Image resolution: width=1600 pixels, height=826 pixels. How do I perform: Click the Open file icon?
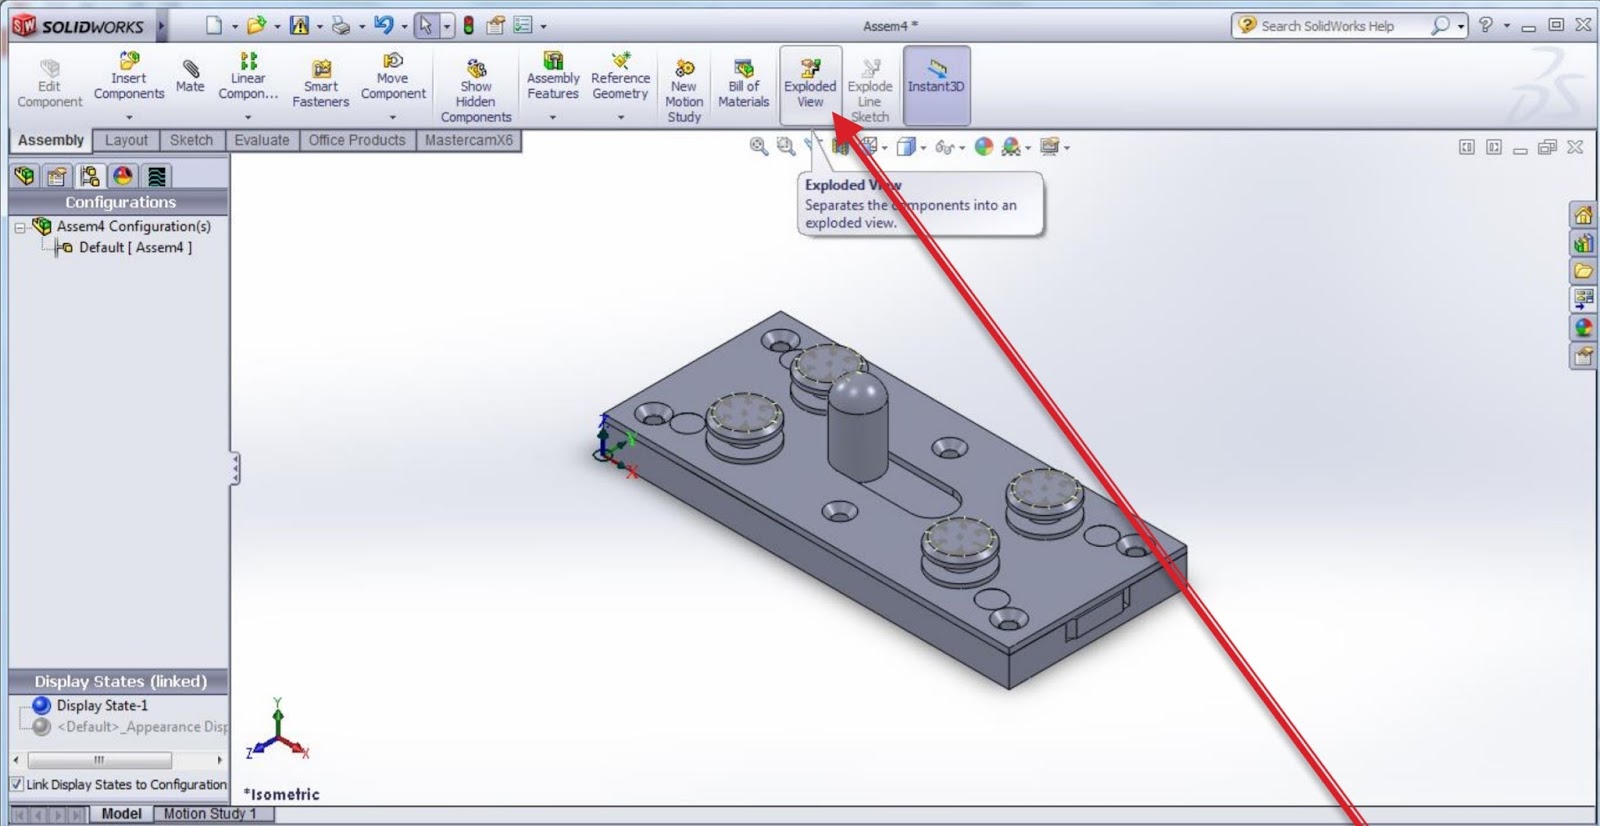click(256, 25)
